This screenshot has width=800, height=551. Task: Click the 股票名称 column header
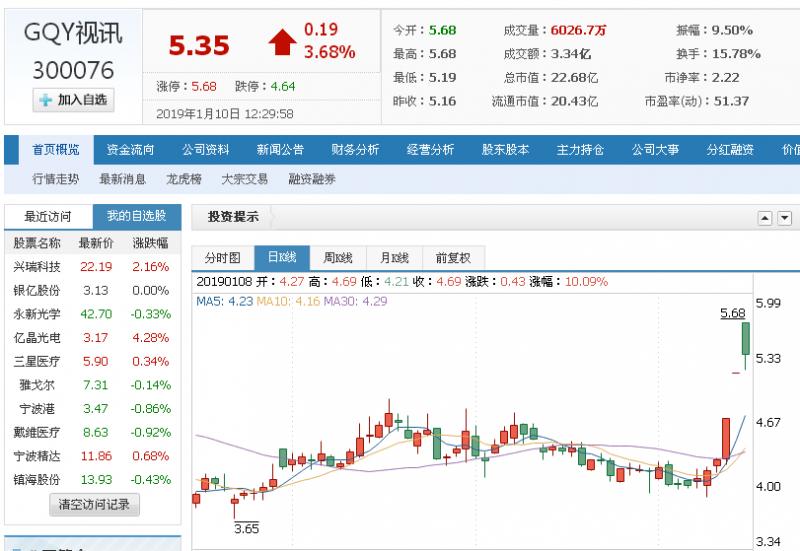(x=37, y=243)
